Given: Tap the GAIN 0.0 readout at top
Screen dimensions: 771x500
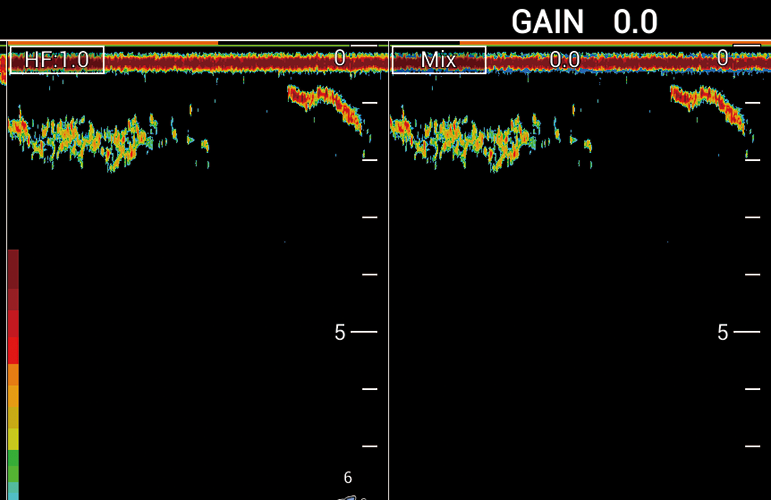Looking at the screenshot, I should point(584,21).
